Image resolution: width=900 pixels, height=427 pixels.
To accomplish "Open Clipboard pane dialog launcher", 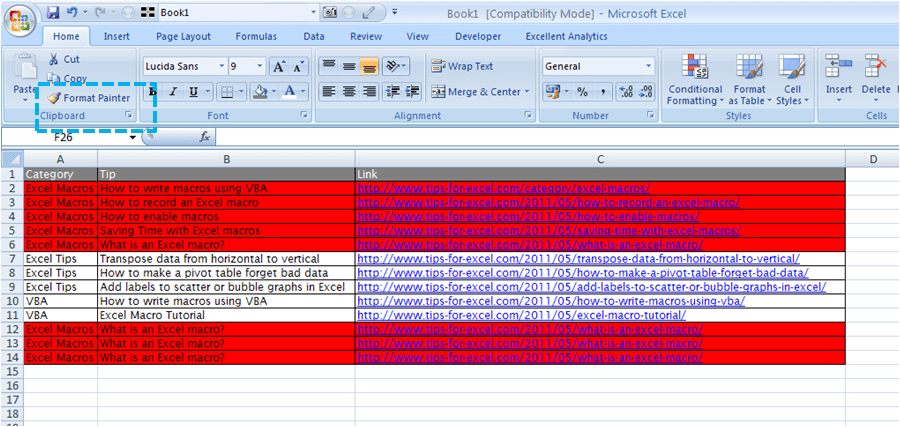I will (x=129, y=115).
